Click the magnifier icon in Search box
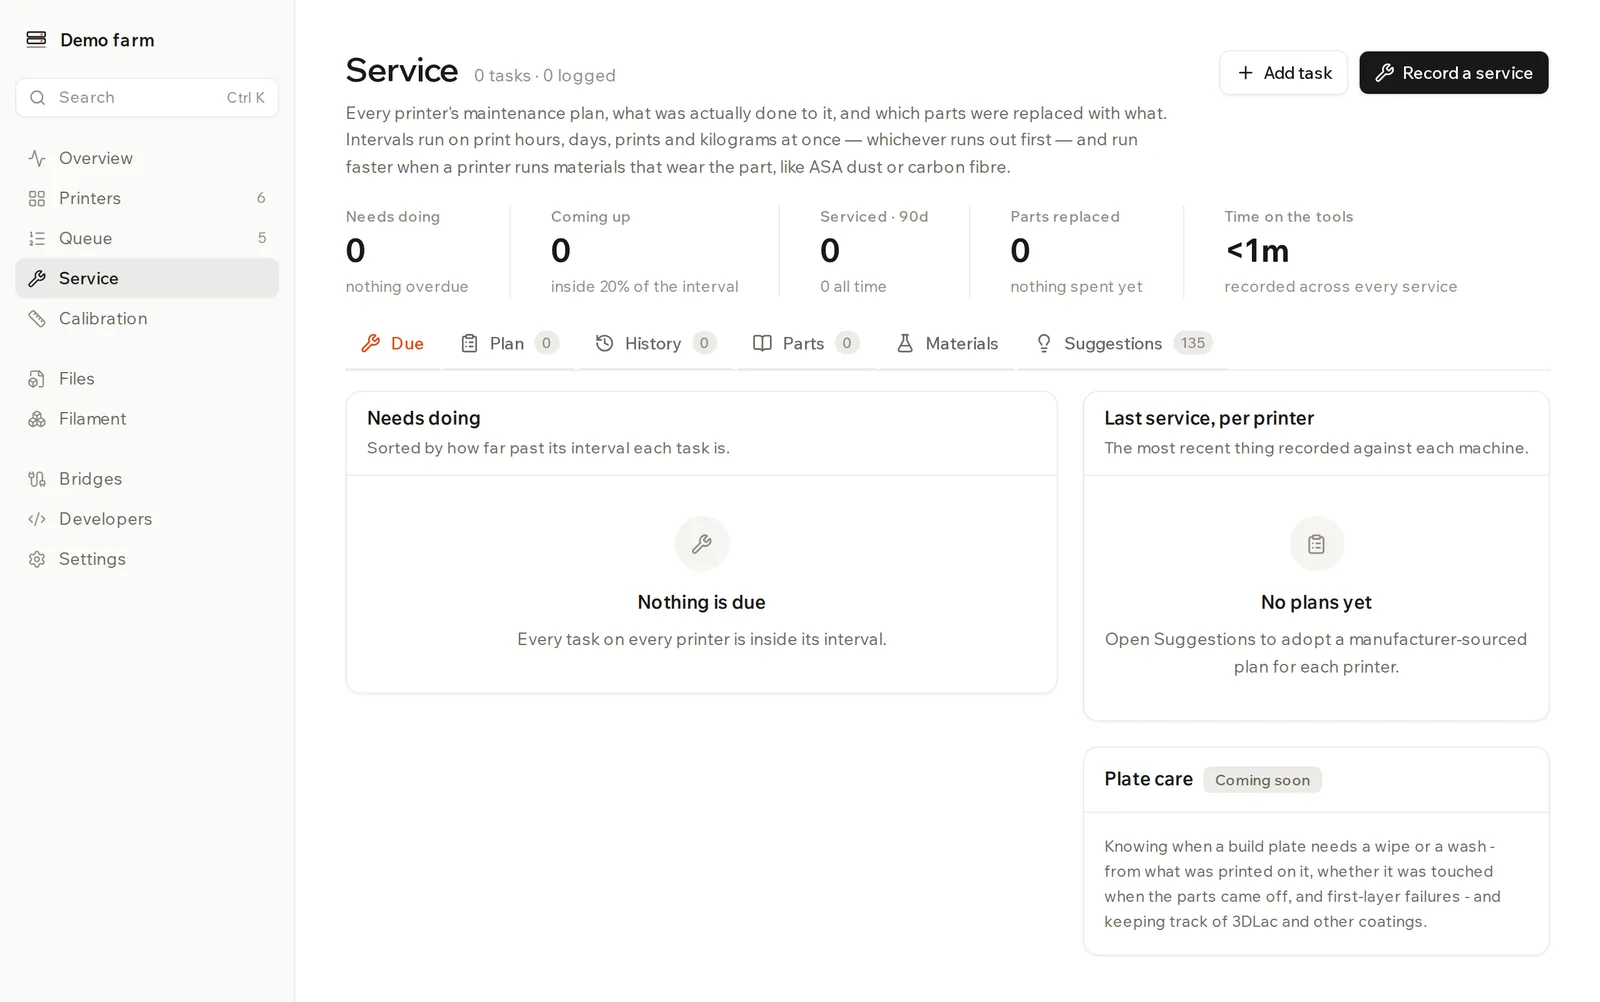1600x1002 pixels. click(x=38, y=97)
